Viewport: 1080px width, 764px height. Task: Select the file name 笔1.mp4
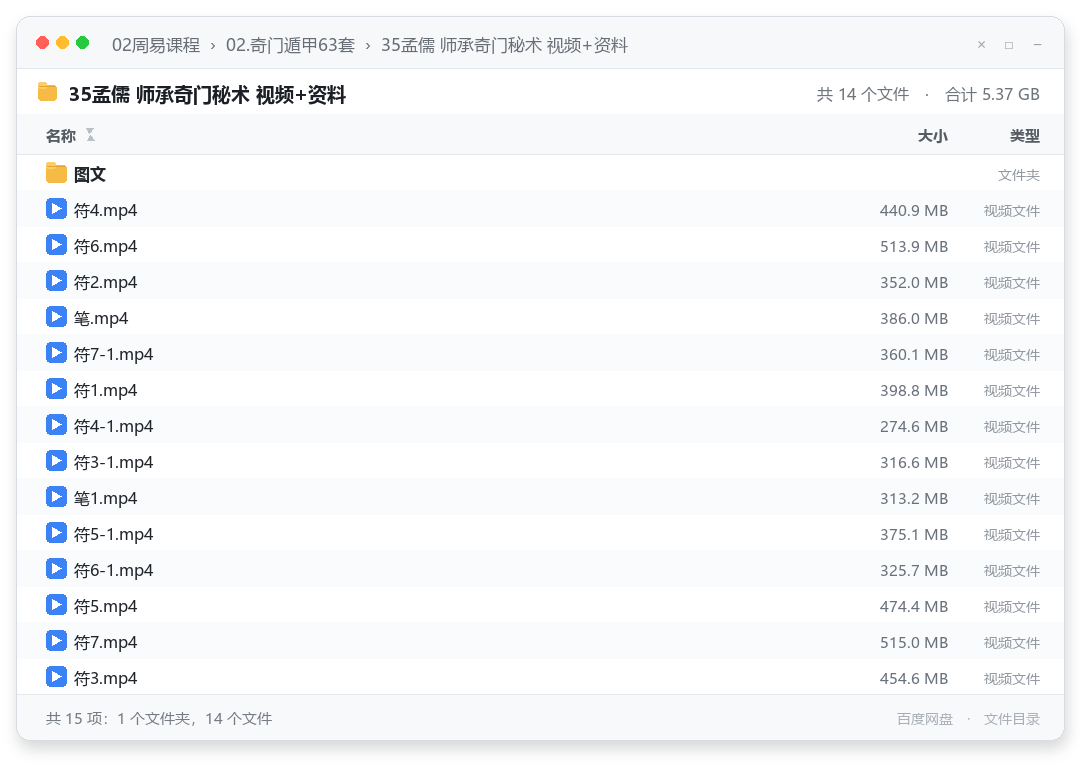(x=105, y=498)
